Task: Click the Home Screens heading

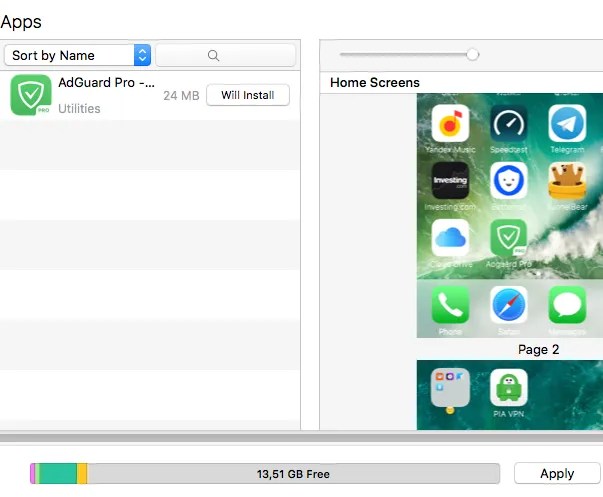Action: 375,82
